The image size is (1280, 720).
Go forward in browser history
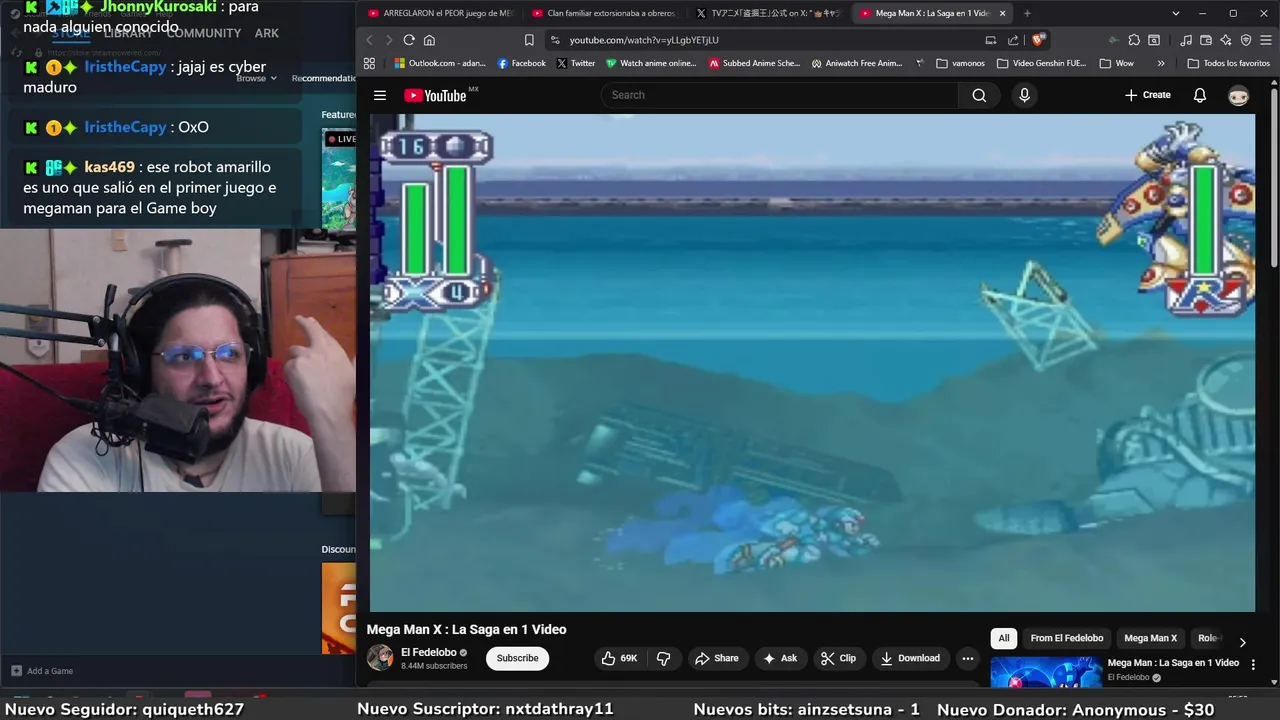pos(389,40)
